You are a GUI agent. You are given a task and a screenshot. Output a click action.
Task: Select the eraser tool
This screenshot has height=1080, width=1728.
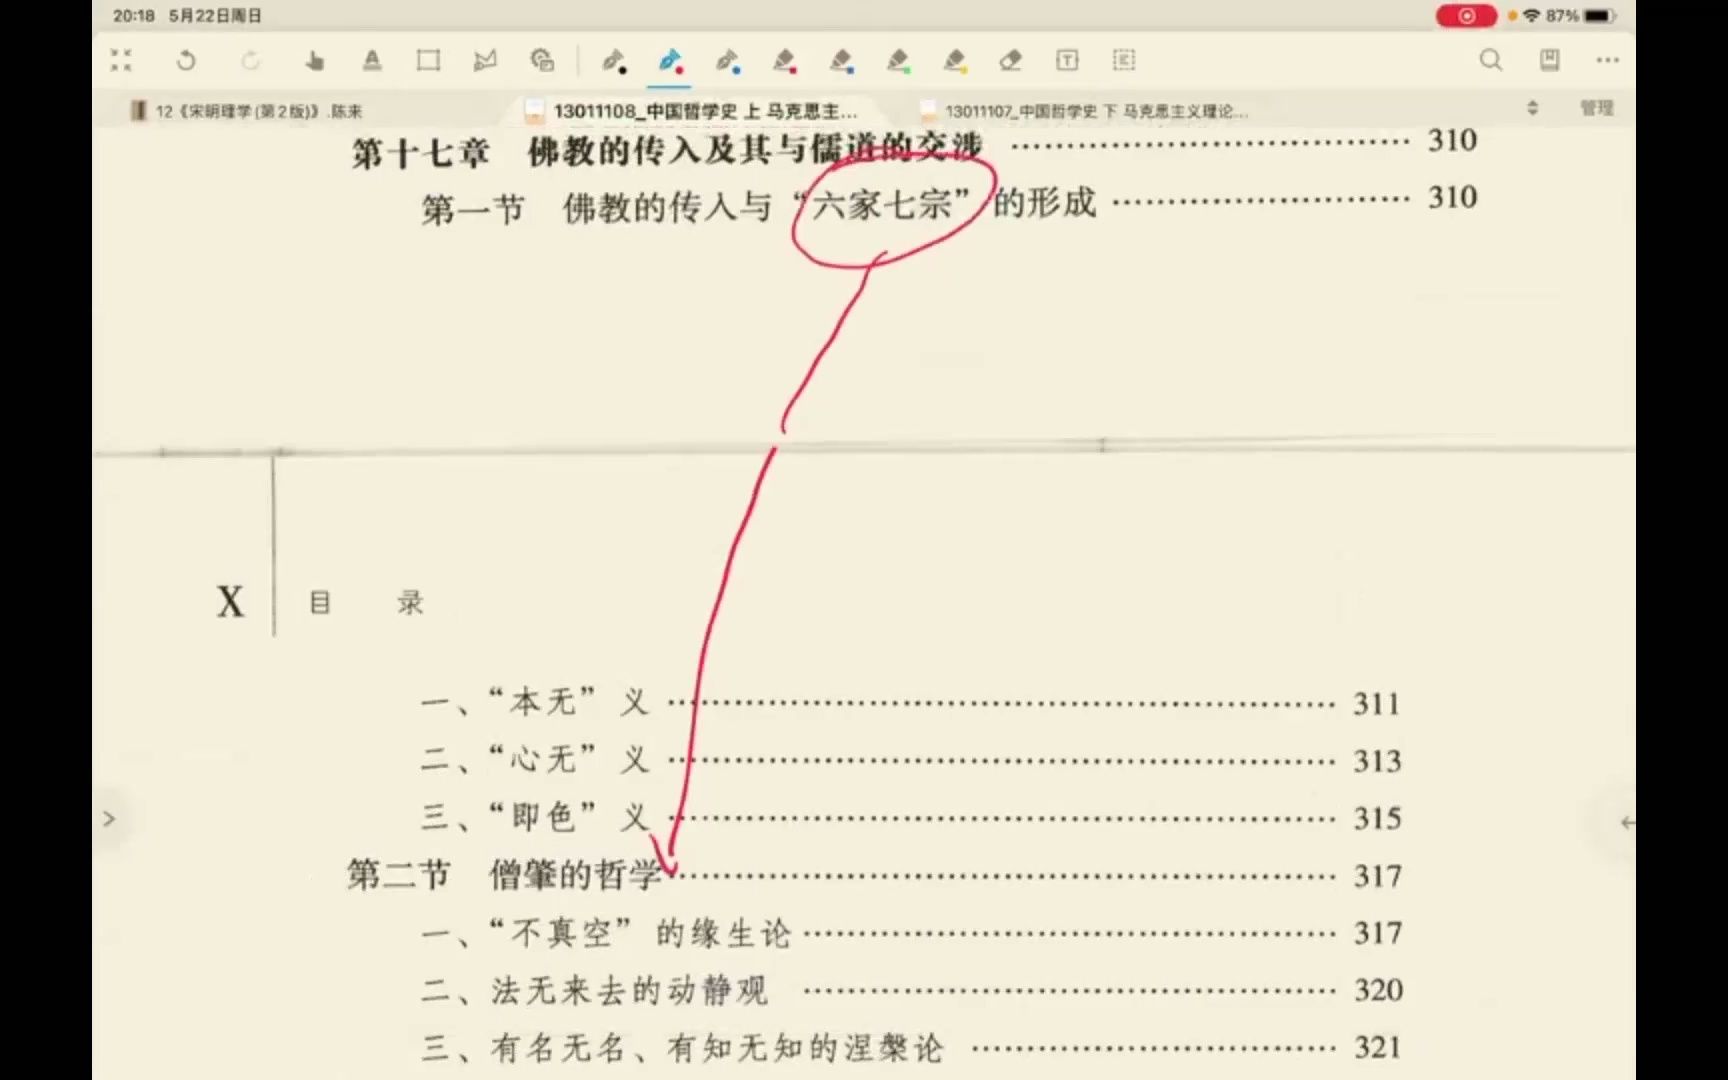(x=1011, y=61)
